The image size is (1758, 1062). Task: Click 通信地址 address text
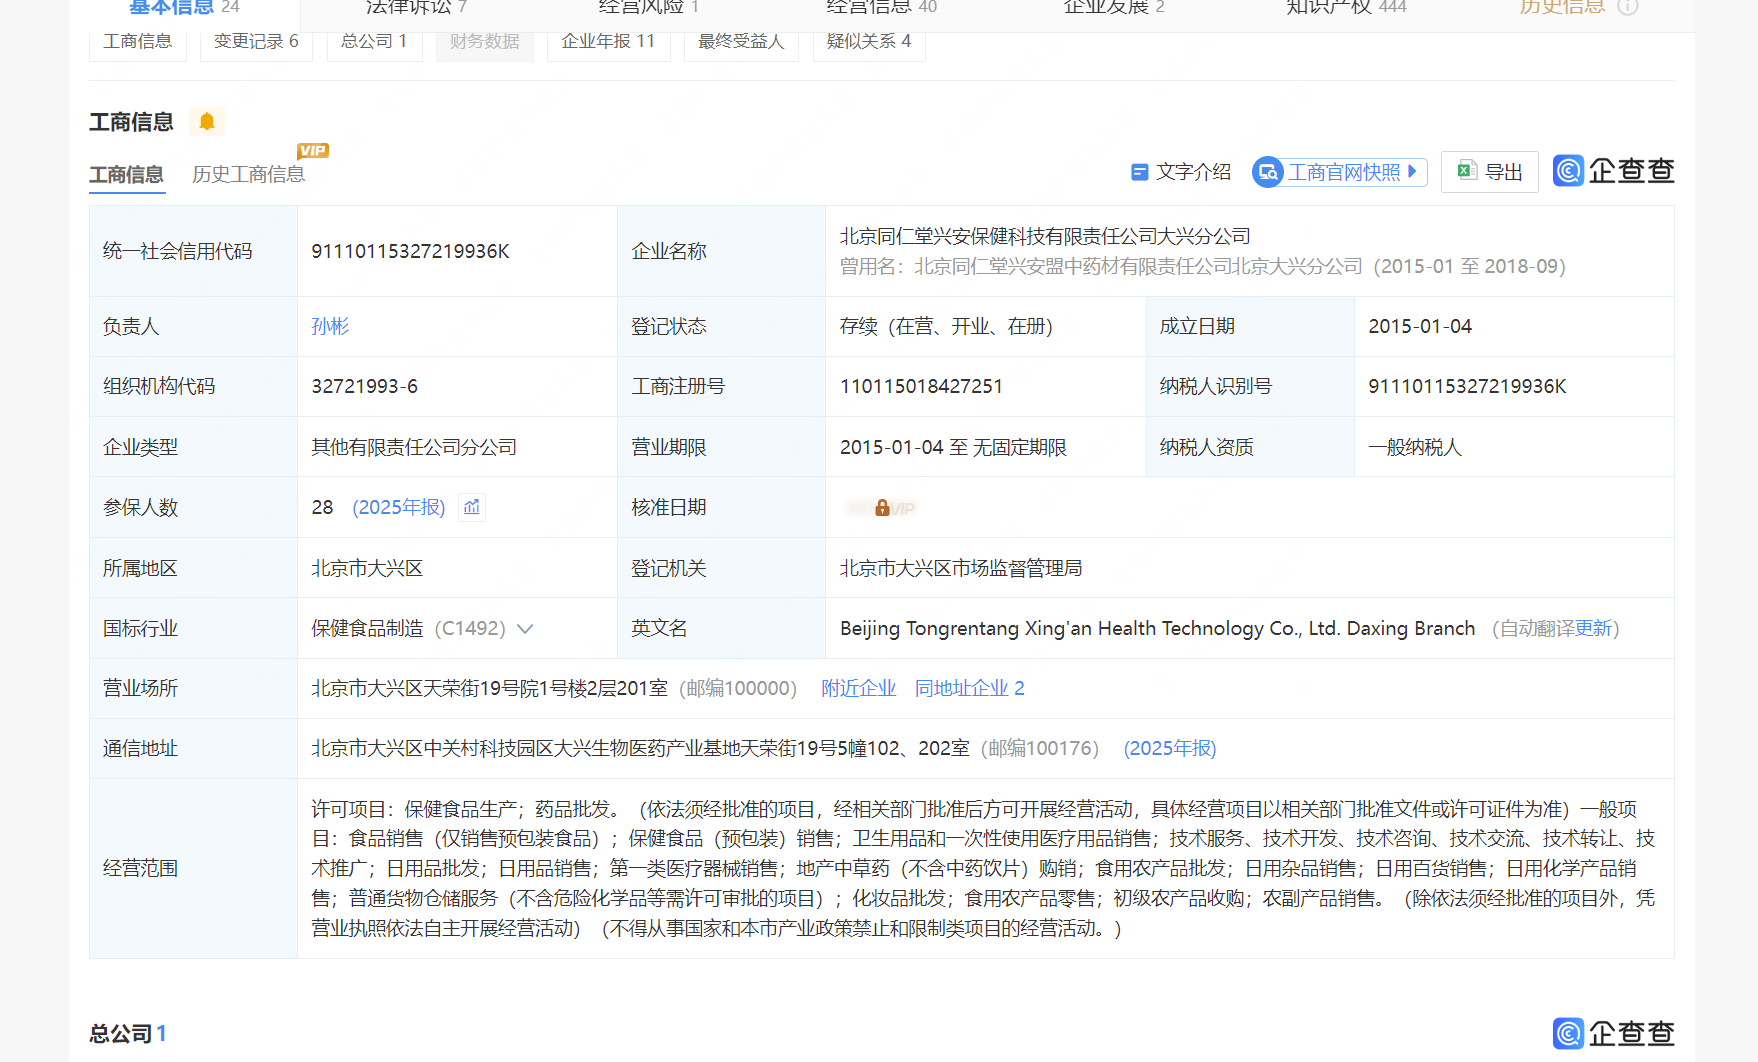640,748
